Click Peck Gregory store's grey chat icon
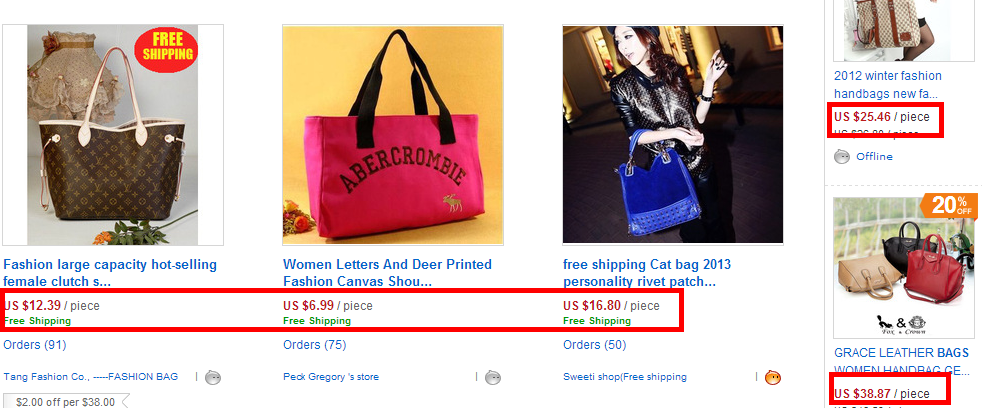Viewport: 982px width, 408px height. click(492, 377)
